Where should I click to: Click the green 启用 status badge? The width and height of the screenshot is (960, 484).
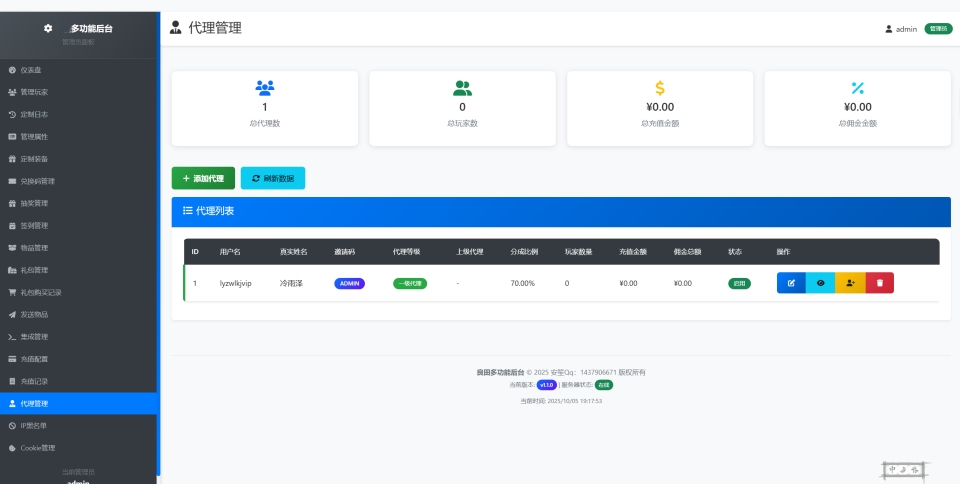pos(739,283)
